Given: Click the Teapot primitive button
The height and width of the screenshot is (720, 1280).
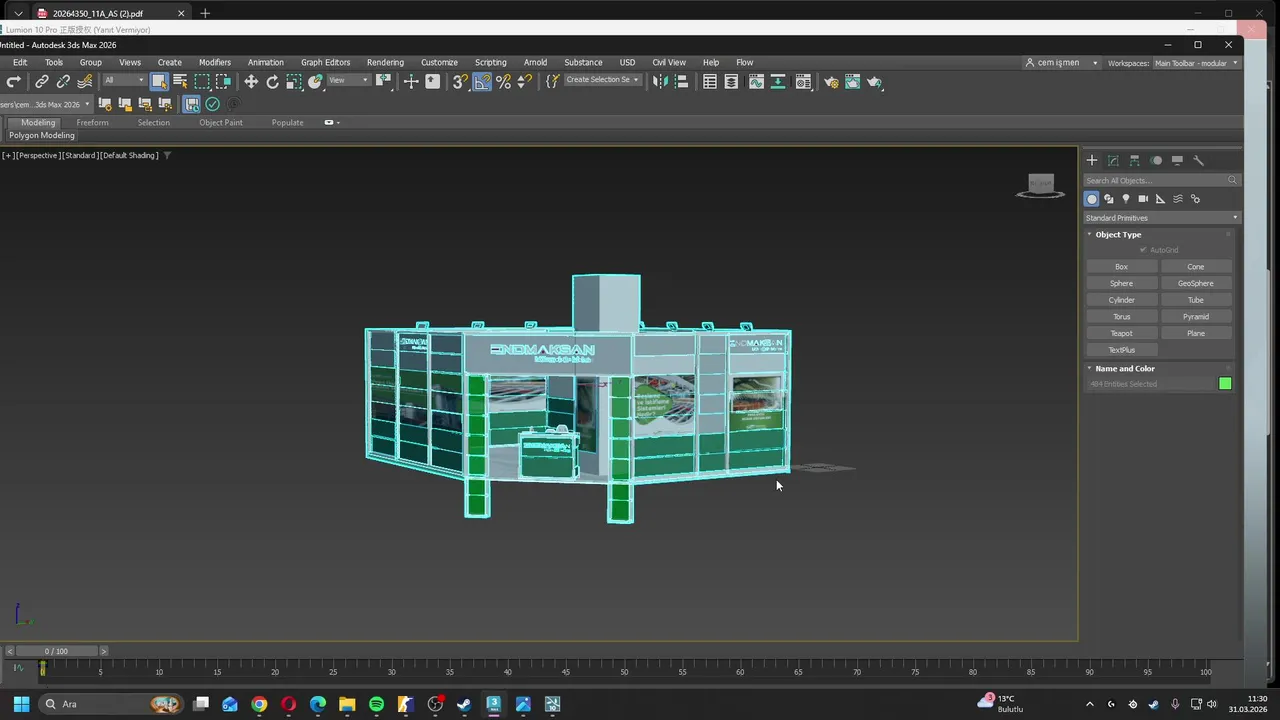Looking at the screenshot, I should pos(1121,333).
